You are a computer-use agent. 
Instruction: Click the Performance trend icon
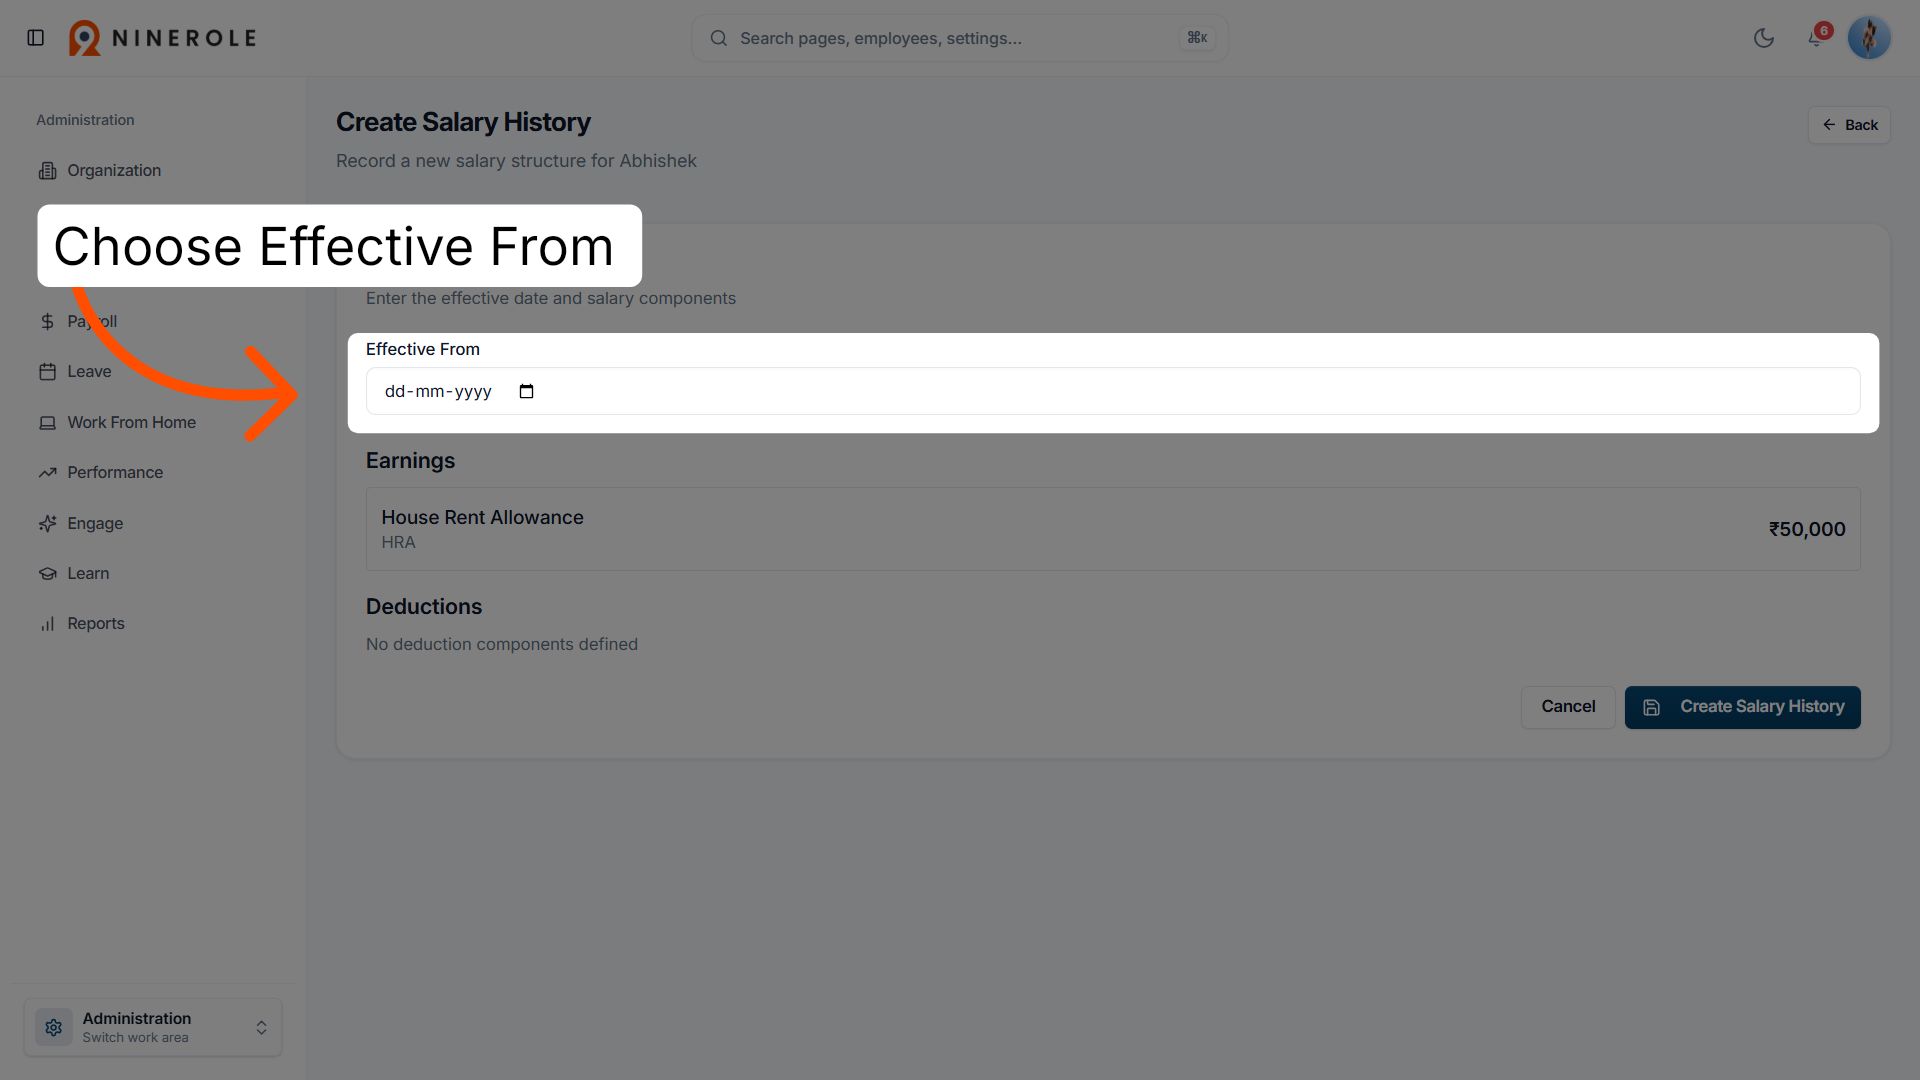(47, 473)
